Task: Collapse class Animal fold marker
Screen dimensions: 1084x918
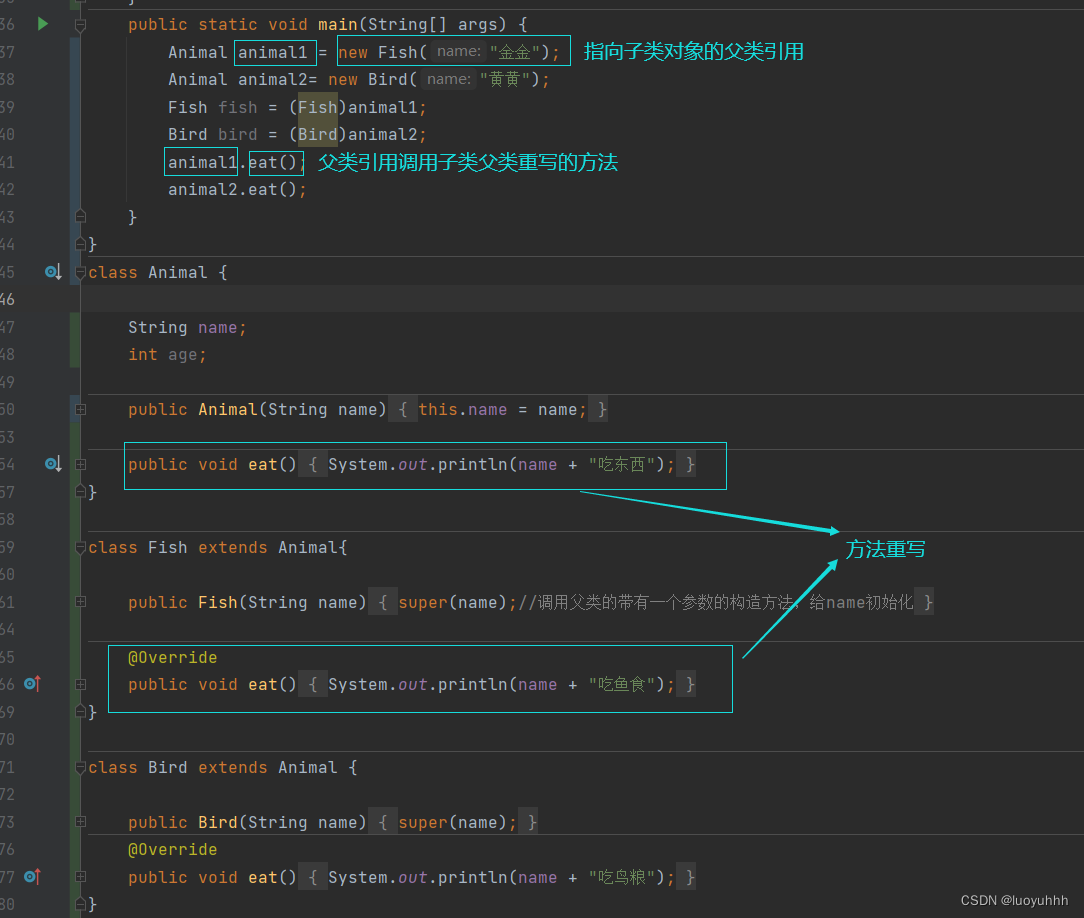Action: tap(80, 272)
